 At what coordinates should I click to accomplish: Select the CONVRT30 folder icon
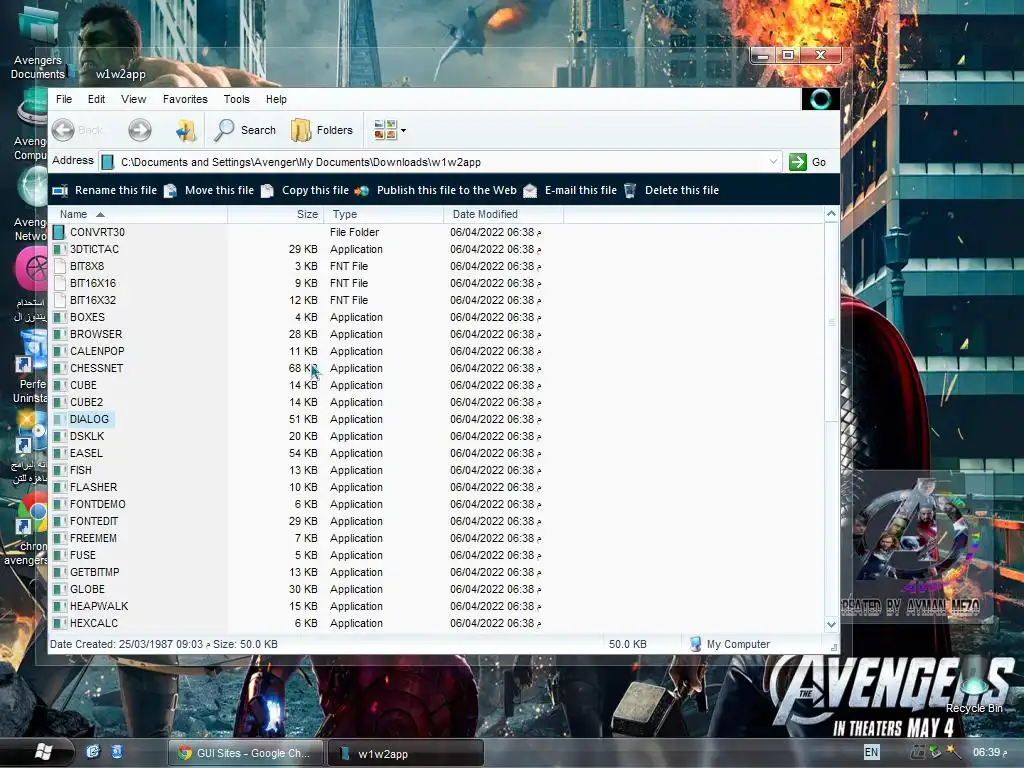coord(59,232)
